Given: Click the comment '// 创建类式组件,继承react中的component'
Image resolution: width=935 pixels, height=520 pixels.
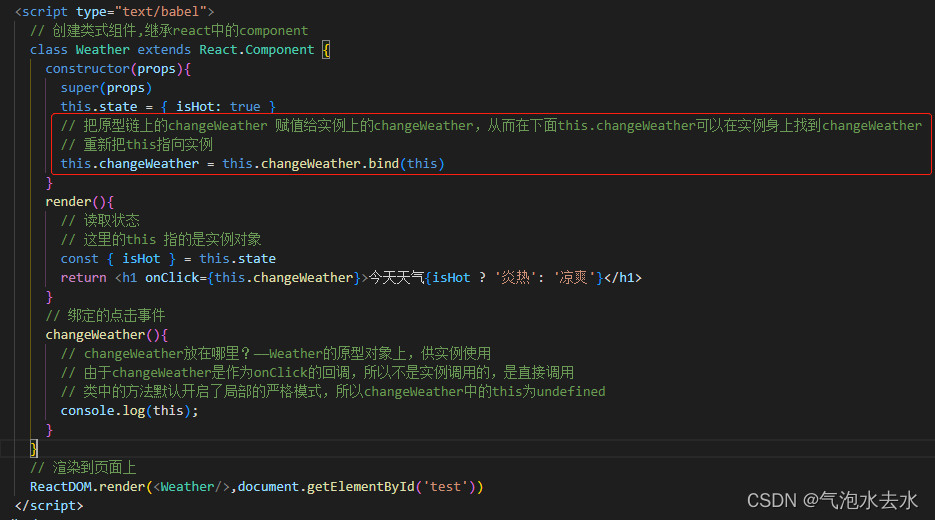Looking at the screenshot, I should pyautogui.click(x=169, y=30).
